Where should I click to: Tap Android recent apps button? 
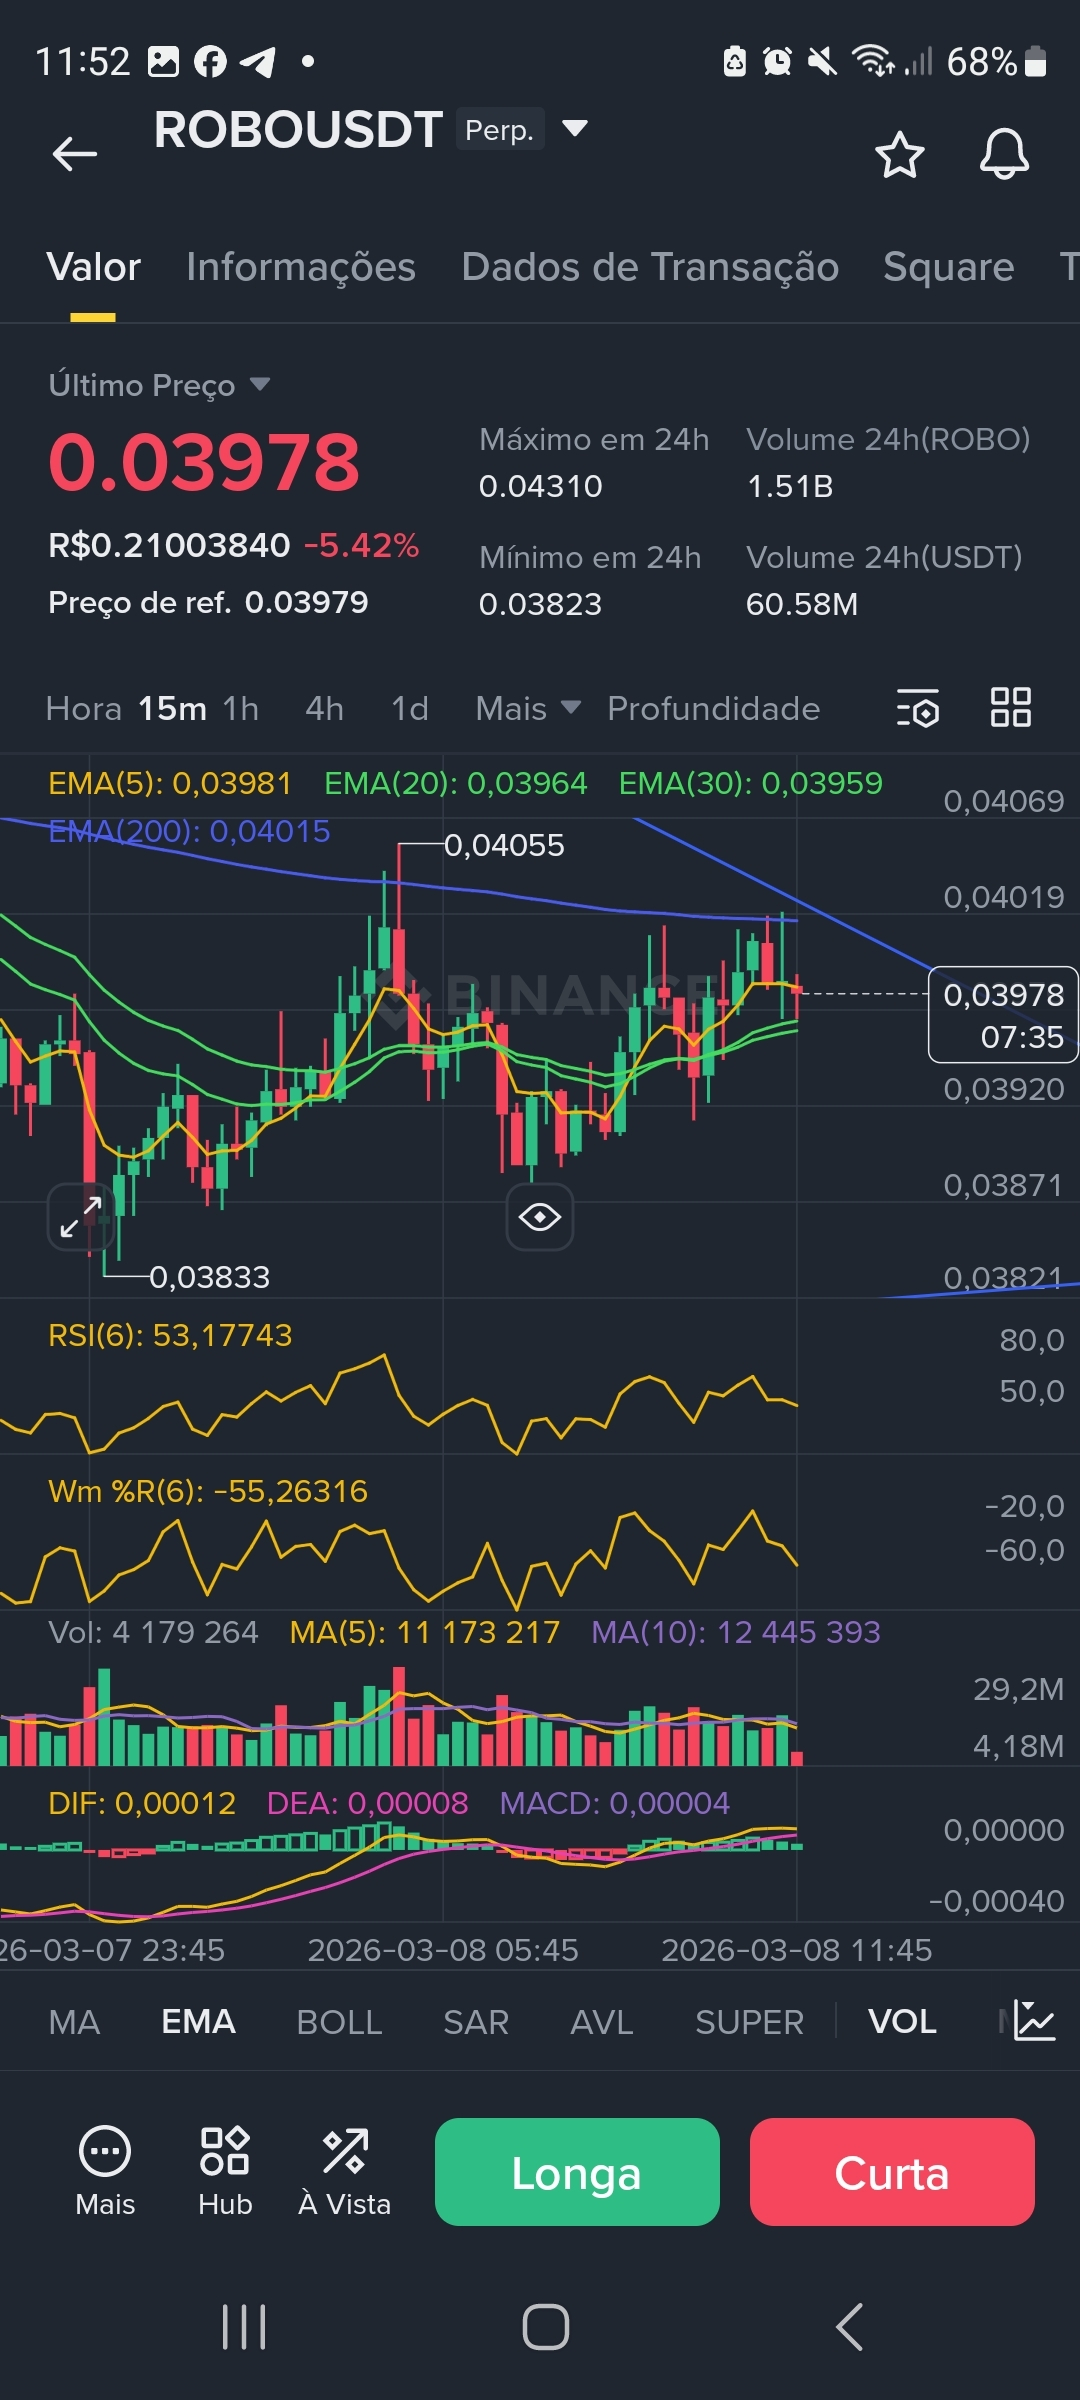tap(244, 2327)
